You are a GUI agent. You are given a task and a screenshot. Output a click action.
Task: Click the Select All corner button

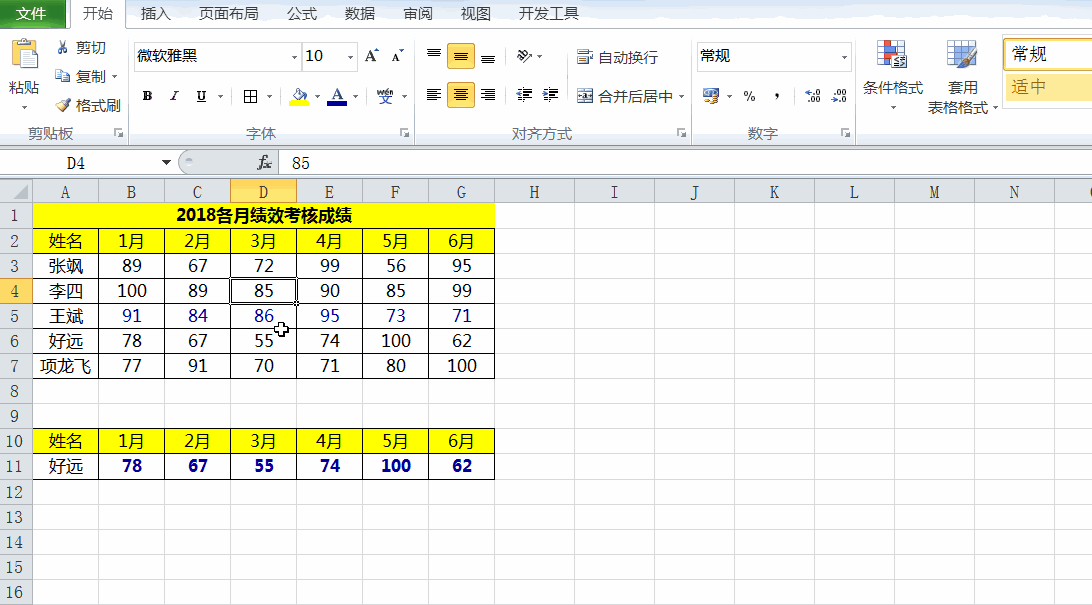[x=17, y=191]
